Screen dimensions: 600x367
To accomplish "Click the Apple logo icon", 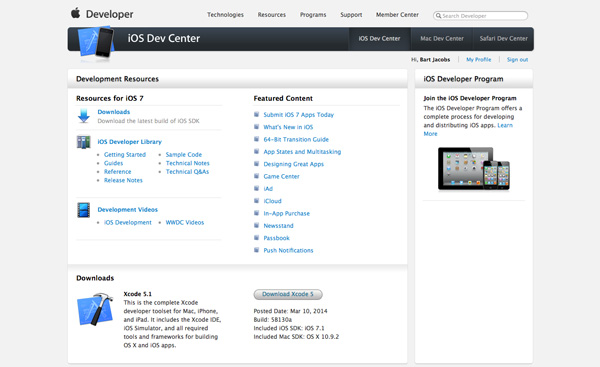I will pyautogui.click(x=75, y=13).
